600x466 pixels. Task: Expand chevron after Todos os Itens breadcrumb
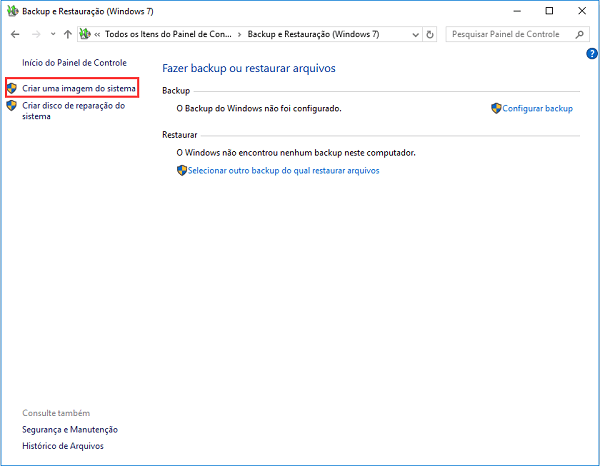[x=238, y=34]
